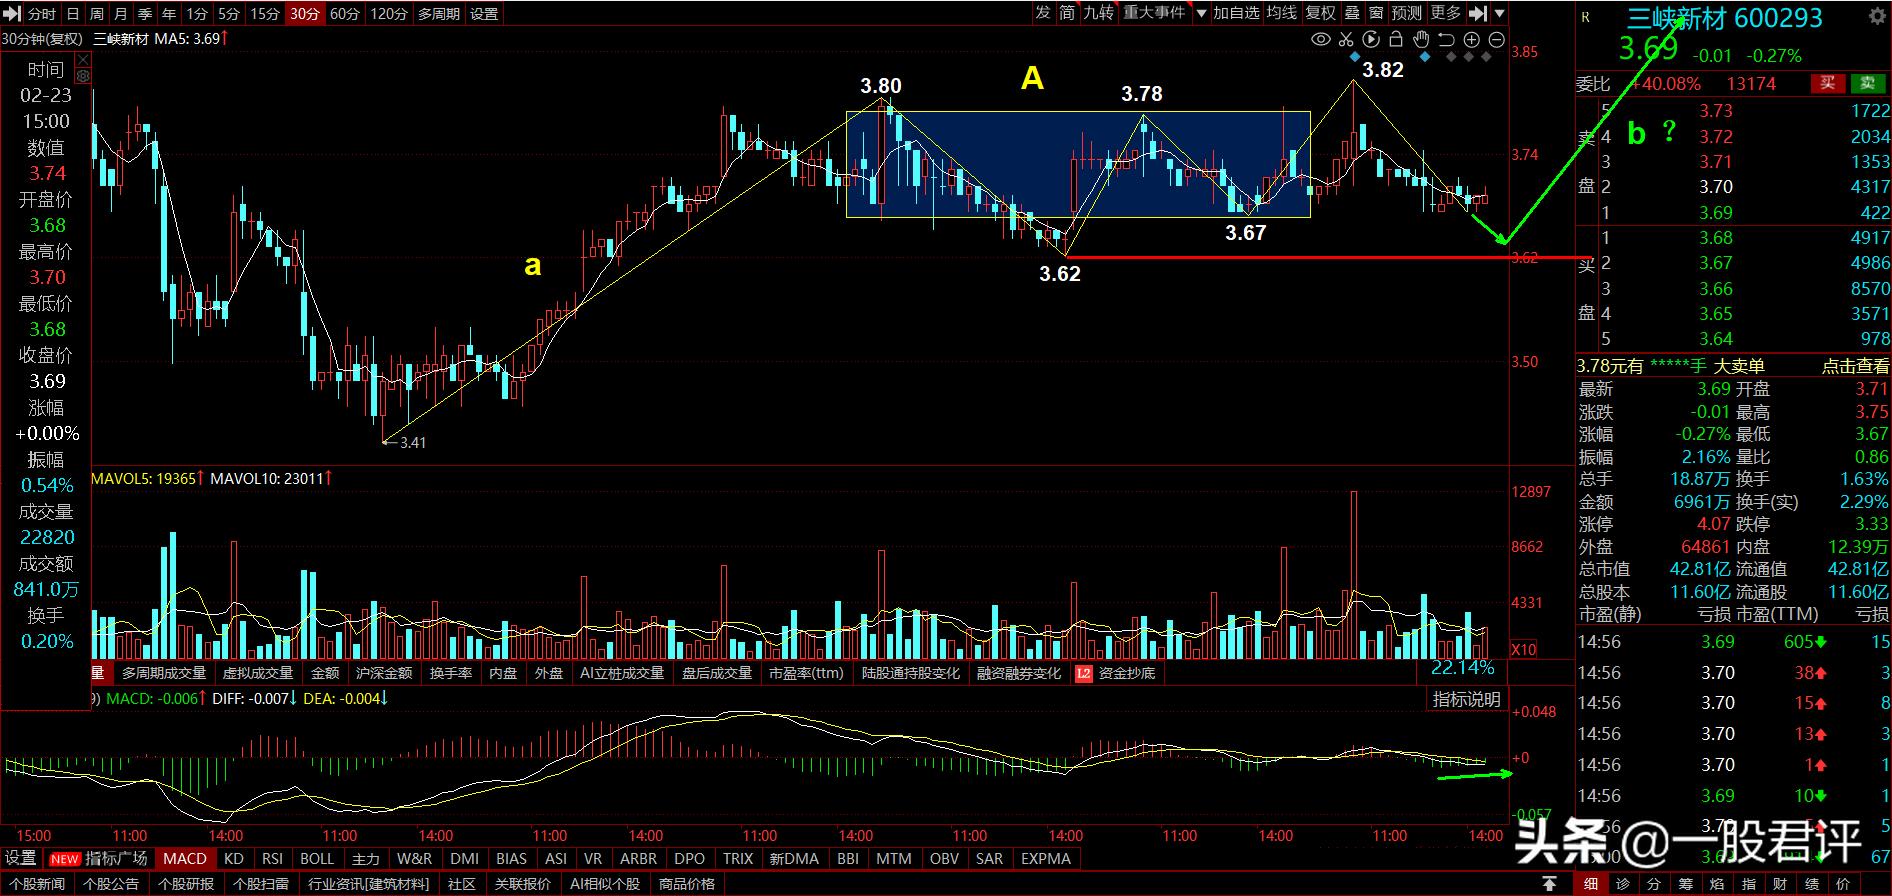
Task: Open AI相似个股 similar stocks tab
Action: coord(605,884)
